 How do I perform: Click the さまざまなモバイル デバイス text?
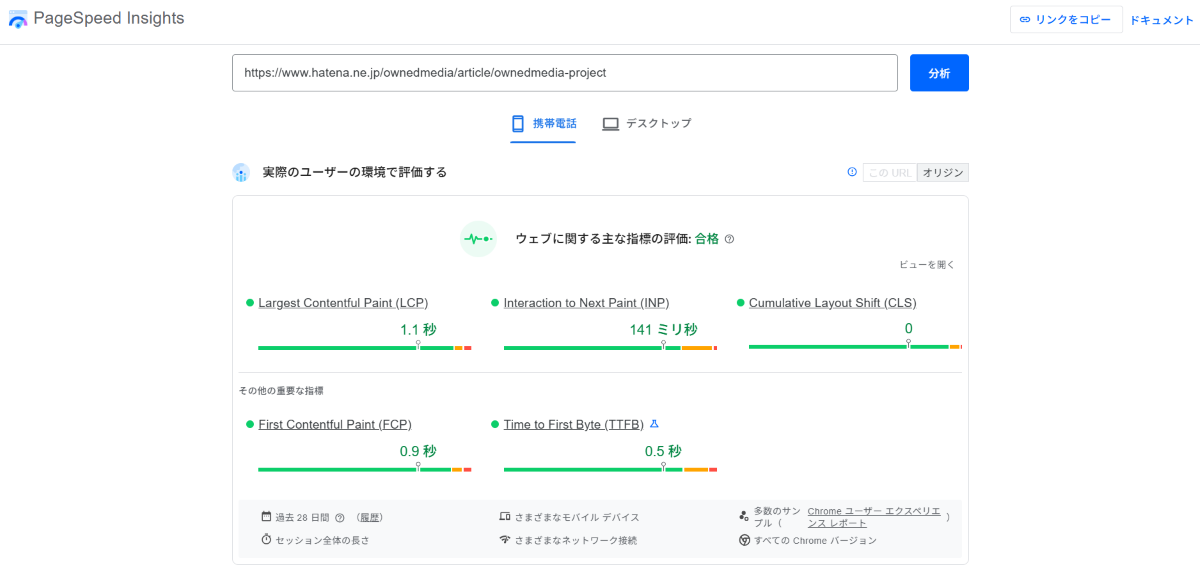pos(577,517)
